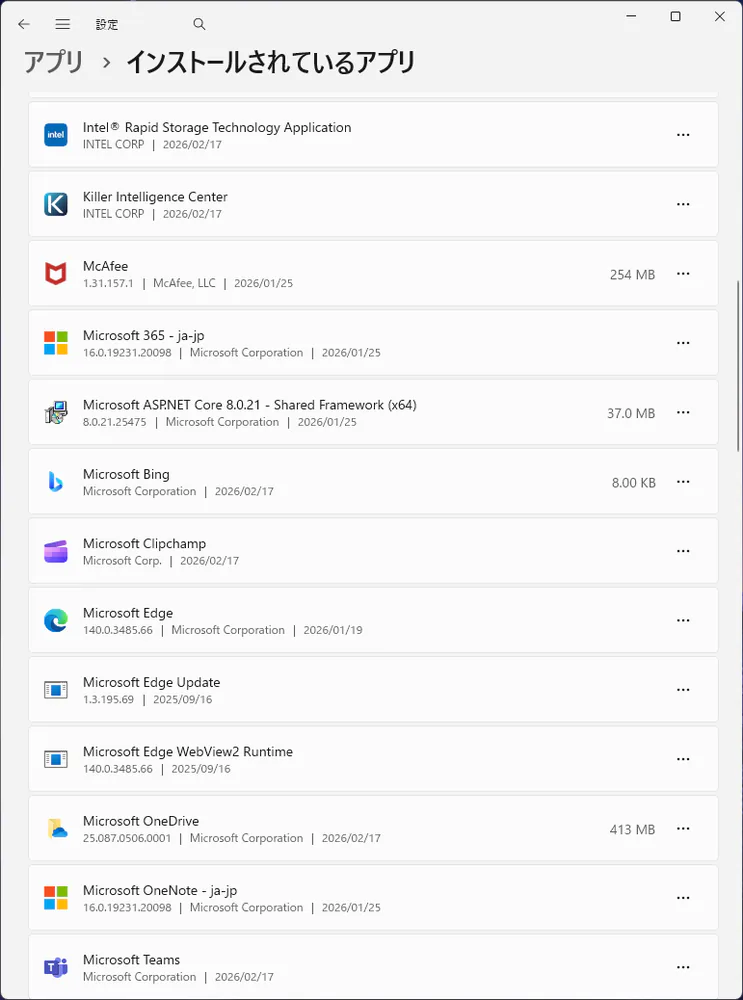Open more options for Microsoft Edge
This screenshot has height=1000, width=743.
click(x=683, y=621)
